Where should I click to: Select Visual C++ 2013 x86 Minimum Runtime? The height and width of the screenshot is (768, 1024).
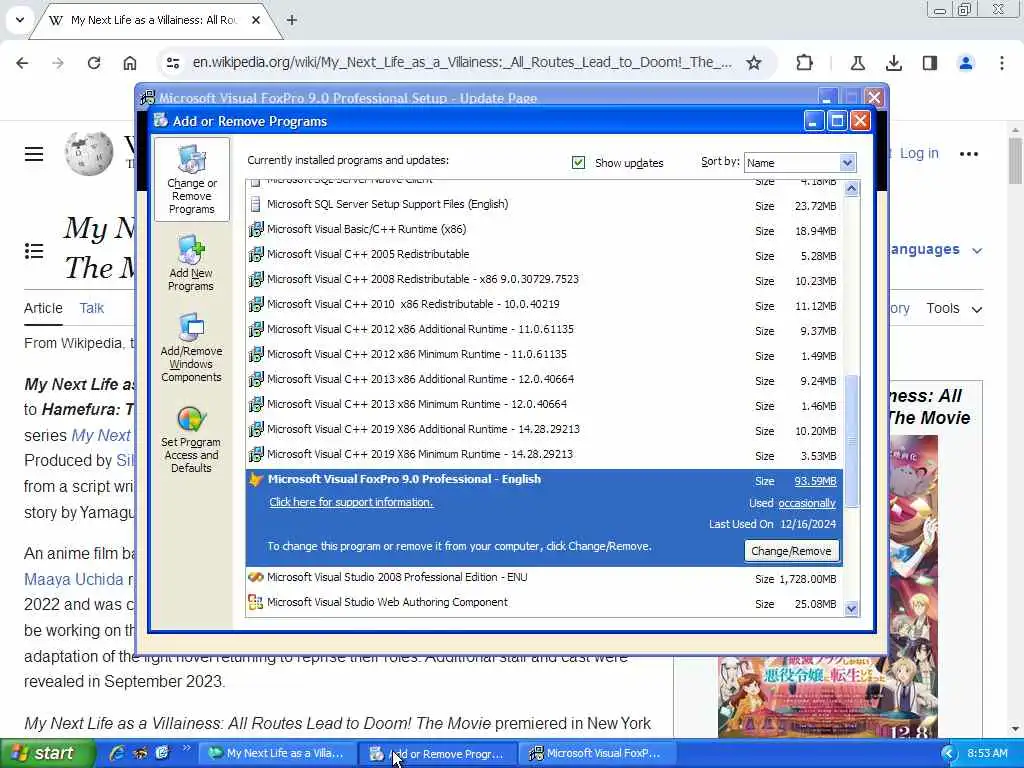545,405
